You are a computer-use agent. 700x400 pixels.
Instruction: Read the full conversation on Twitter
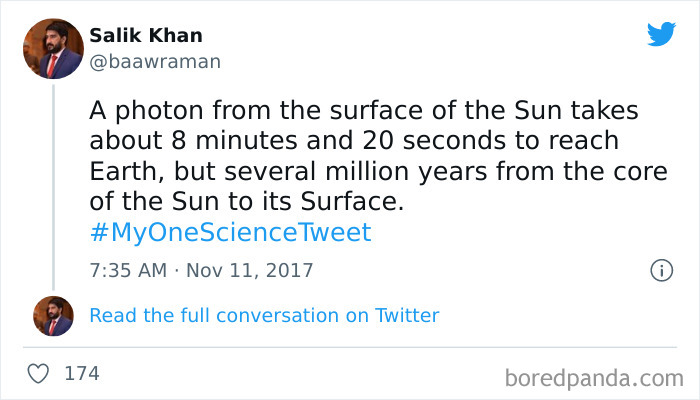(x=264, y=316)
